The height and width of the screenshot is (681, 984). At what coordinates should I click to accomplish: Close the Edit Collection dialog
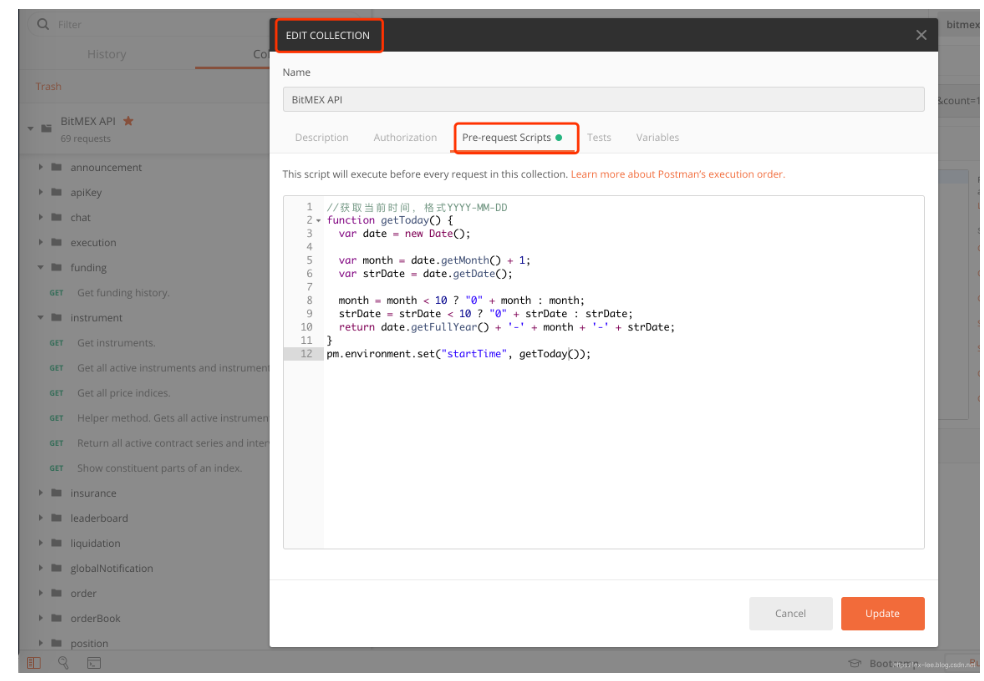click(921, 35)
